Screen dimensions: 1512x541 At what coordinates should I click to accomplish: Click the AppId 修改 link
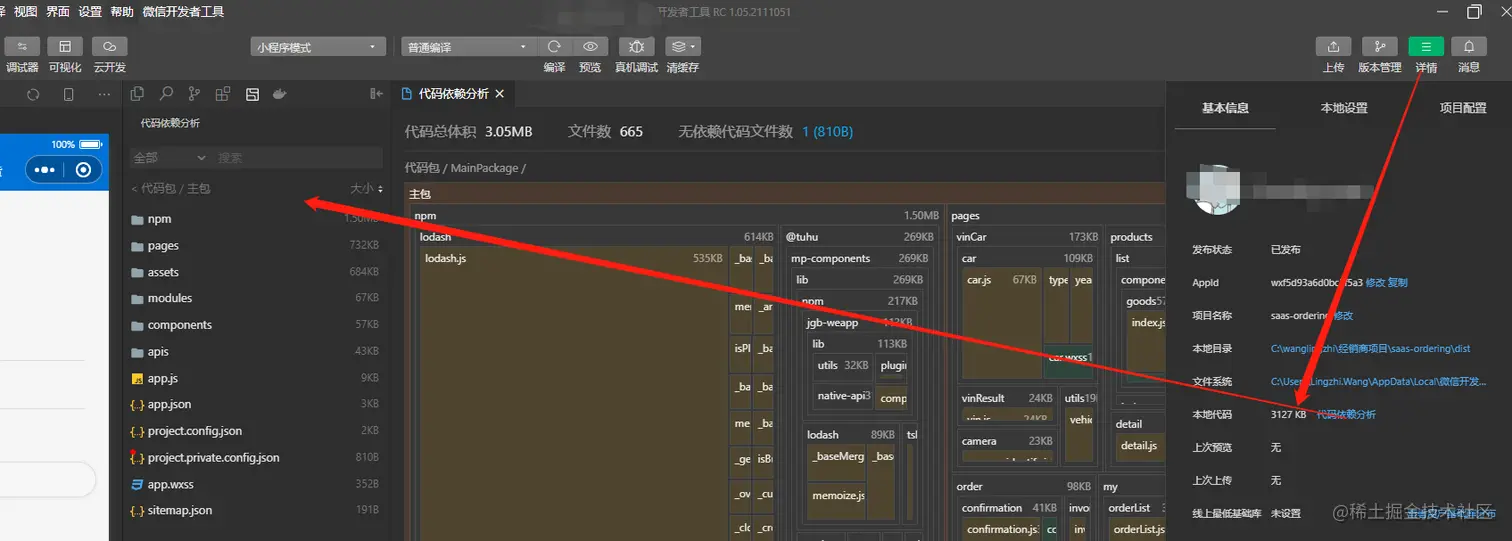1375,283
